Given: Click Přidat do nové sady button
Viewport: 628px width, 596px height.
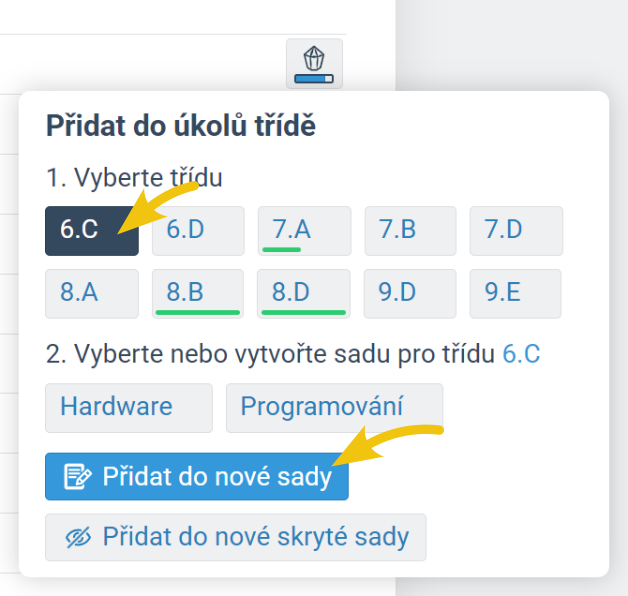Looking at the screenshot, I should [196, 477].
